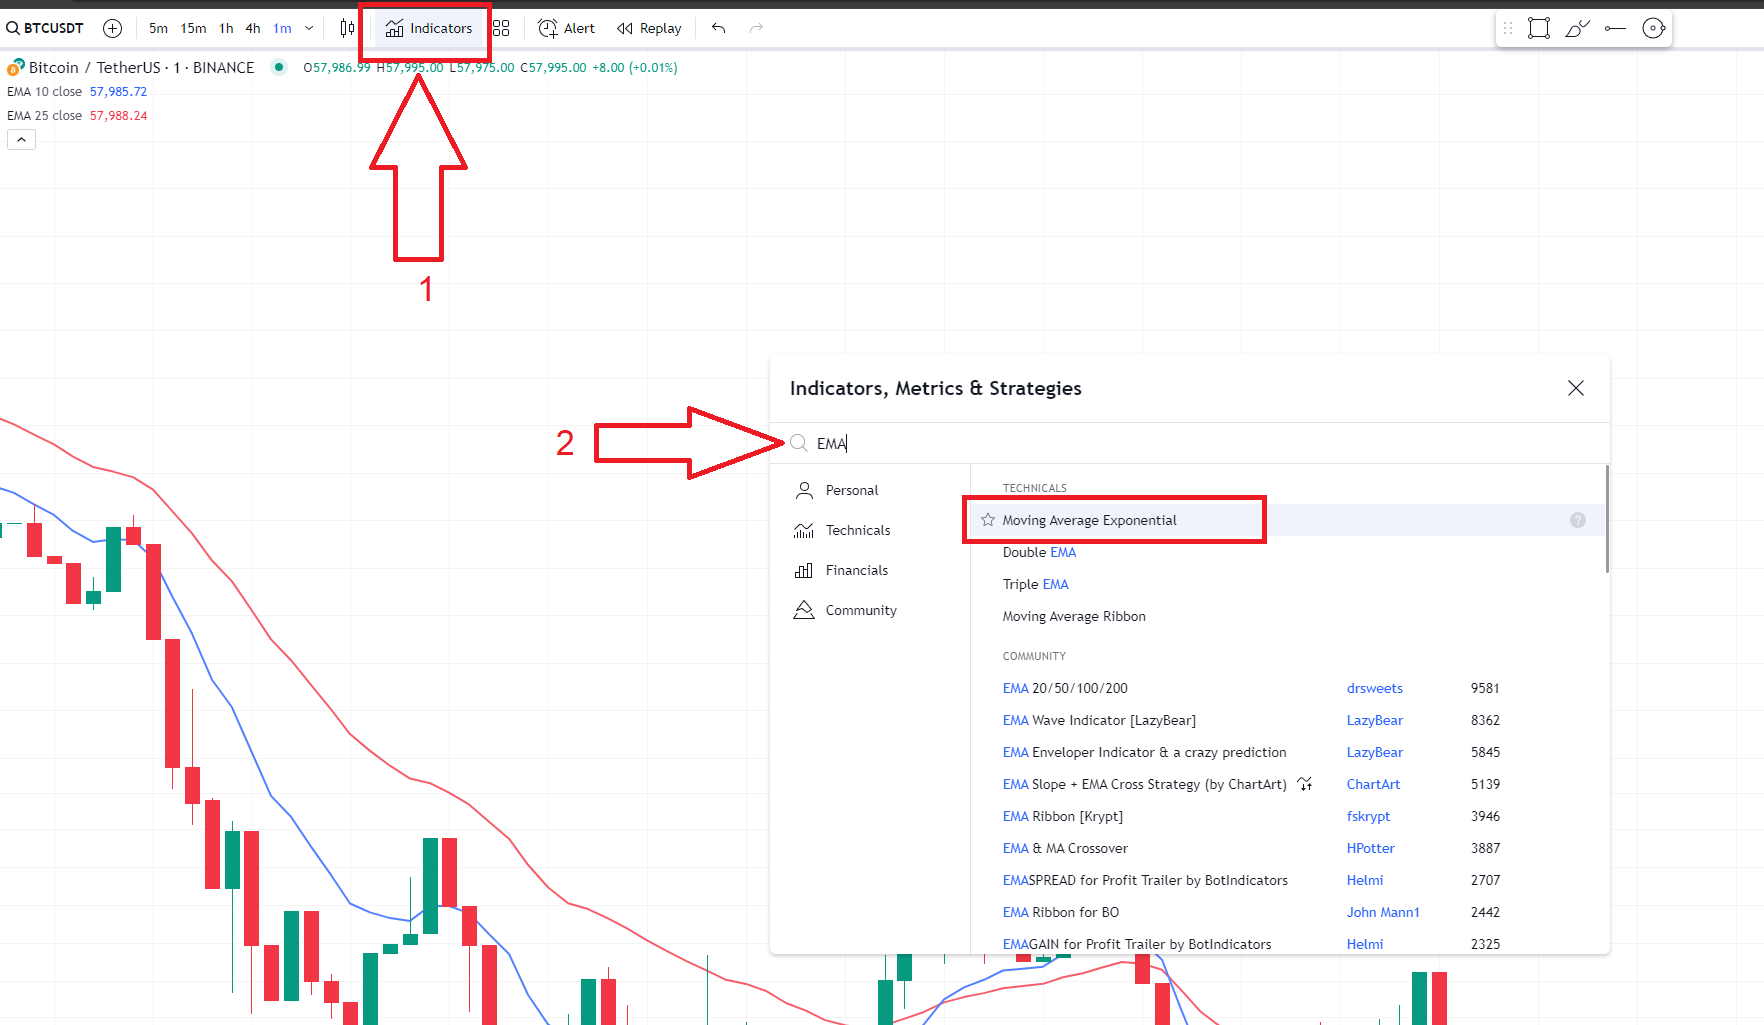Click the strategy icon beside EMA Slope
Viewport: 1764px width, 1025px height.
click(1305, 784)
